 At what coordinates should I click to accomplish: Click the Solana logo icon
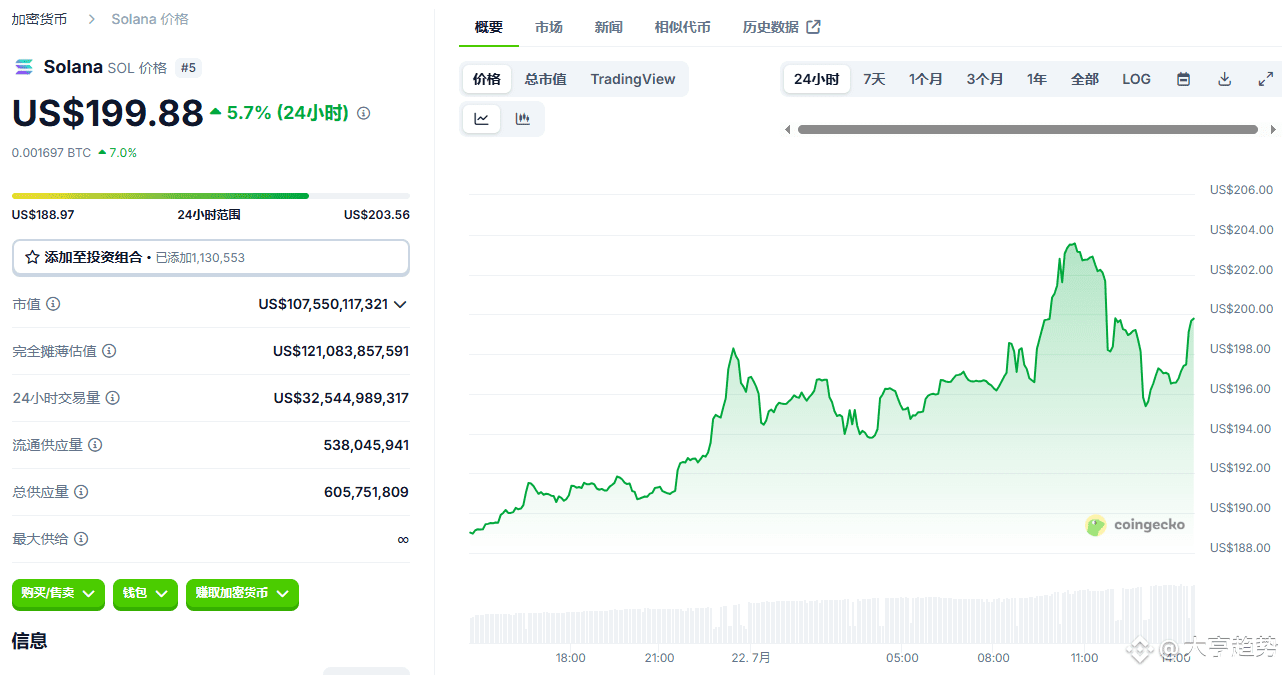point(23,67)
